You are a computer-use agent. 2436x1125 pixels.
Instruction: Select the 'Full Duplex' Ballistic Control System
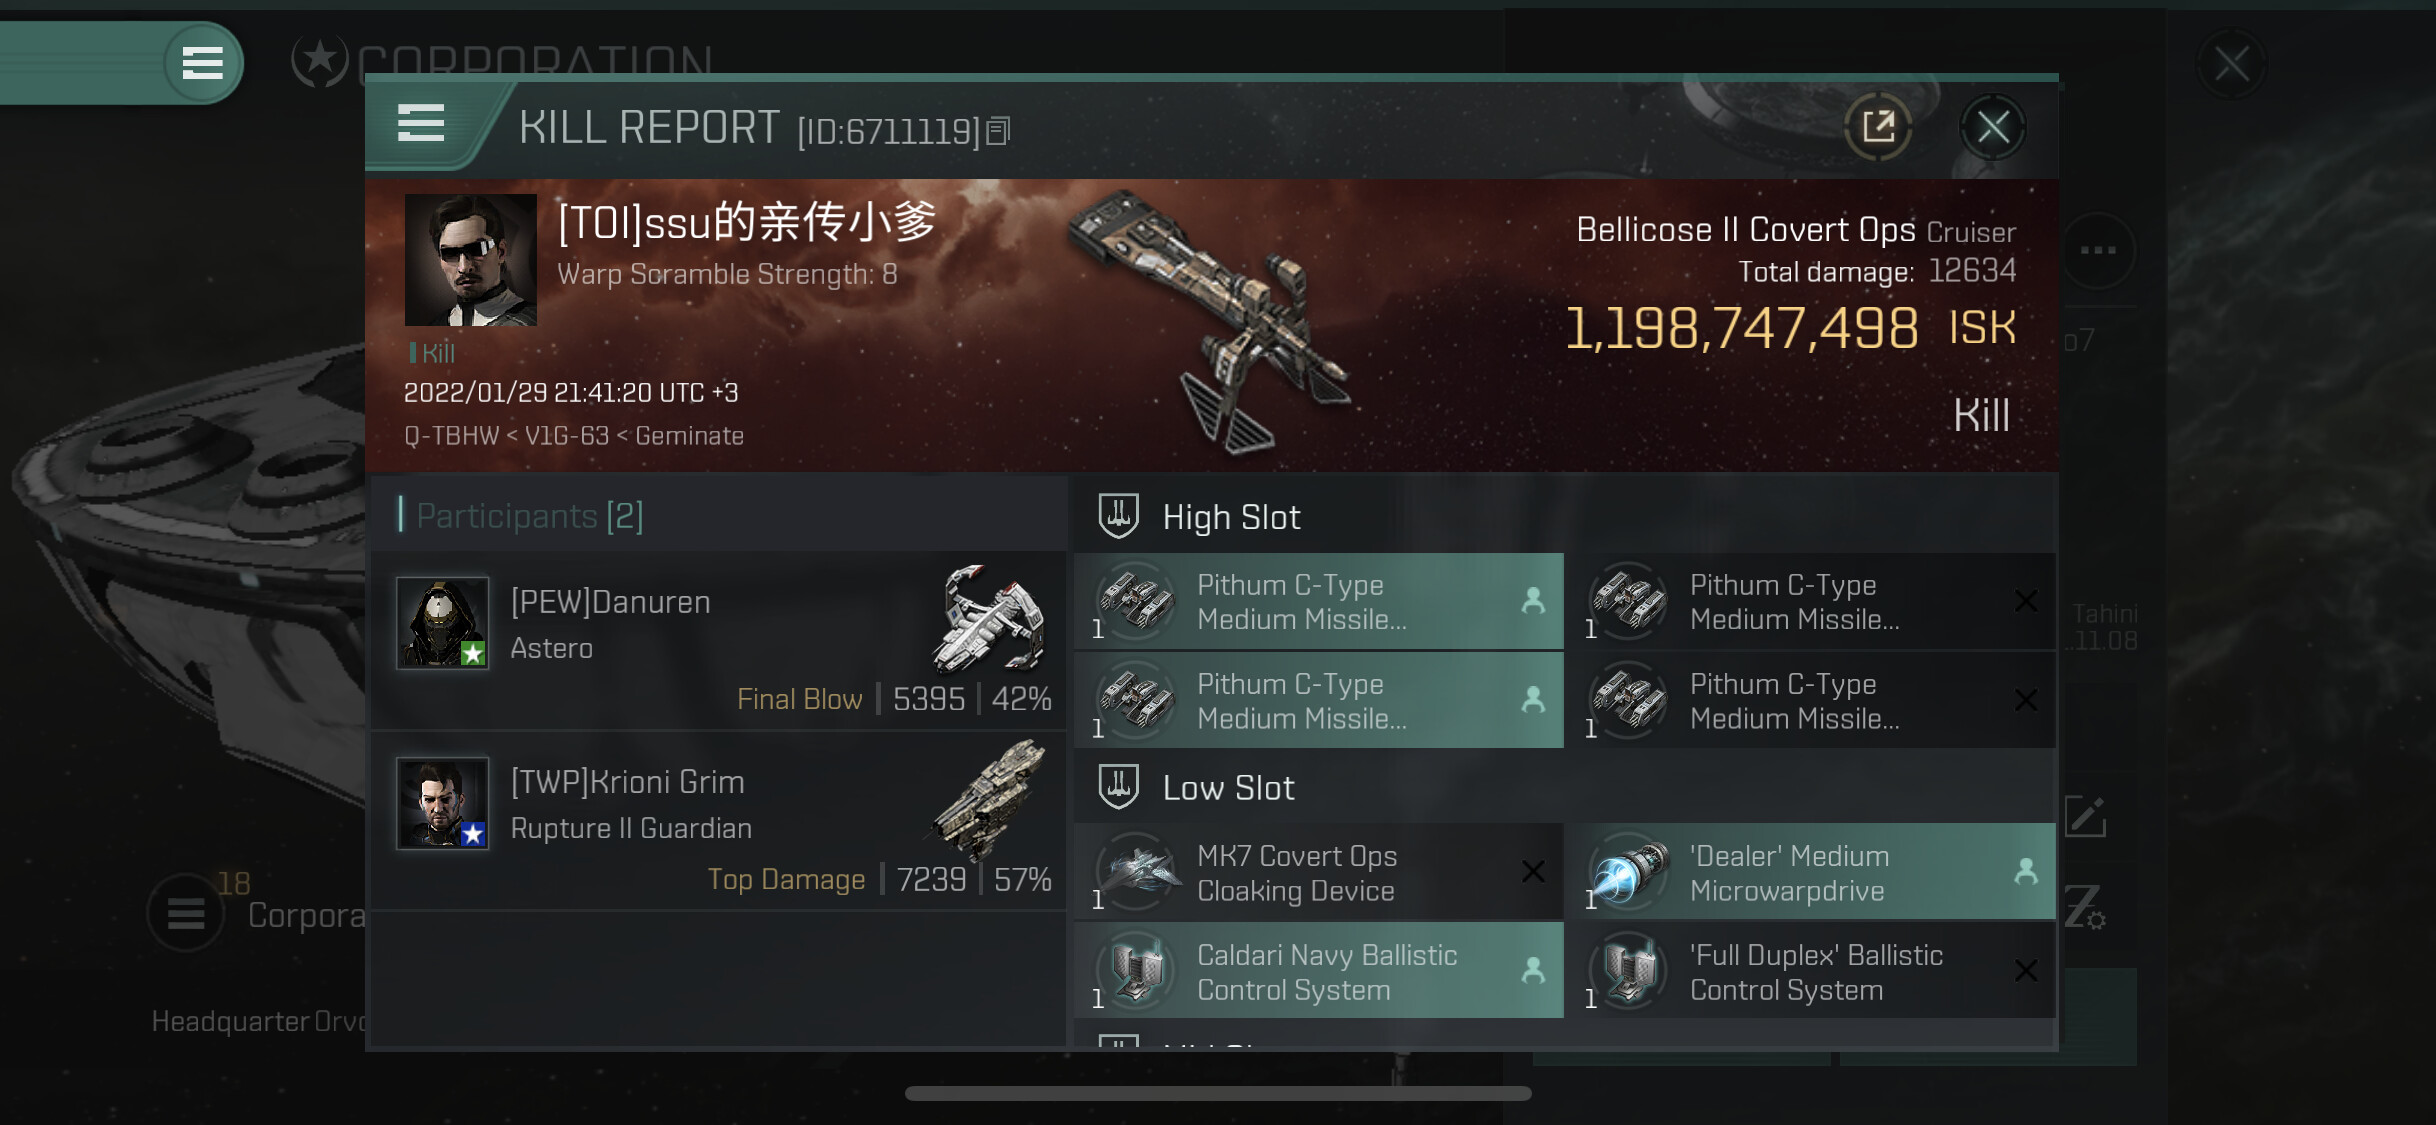[x=1811, y=971]
